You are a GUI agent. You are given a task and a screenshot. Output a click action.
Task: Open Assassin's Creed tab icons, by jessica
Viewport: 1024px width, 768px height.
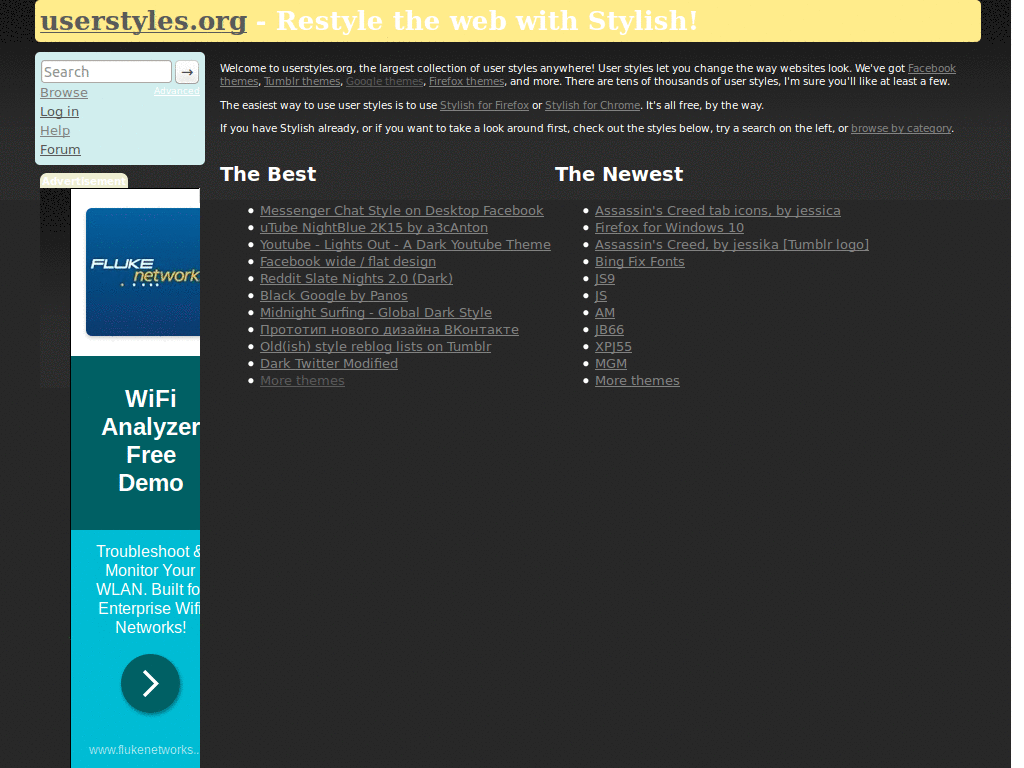[x=718, y=211]
